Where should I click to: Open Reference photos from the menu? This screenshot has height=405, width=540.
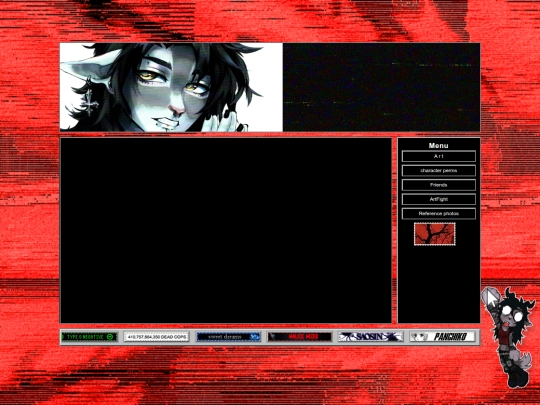click(x=438, y=214)
